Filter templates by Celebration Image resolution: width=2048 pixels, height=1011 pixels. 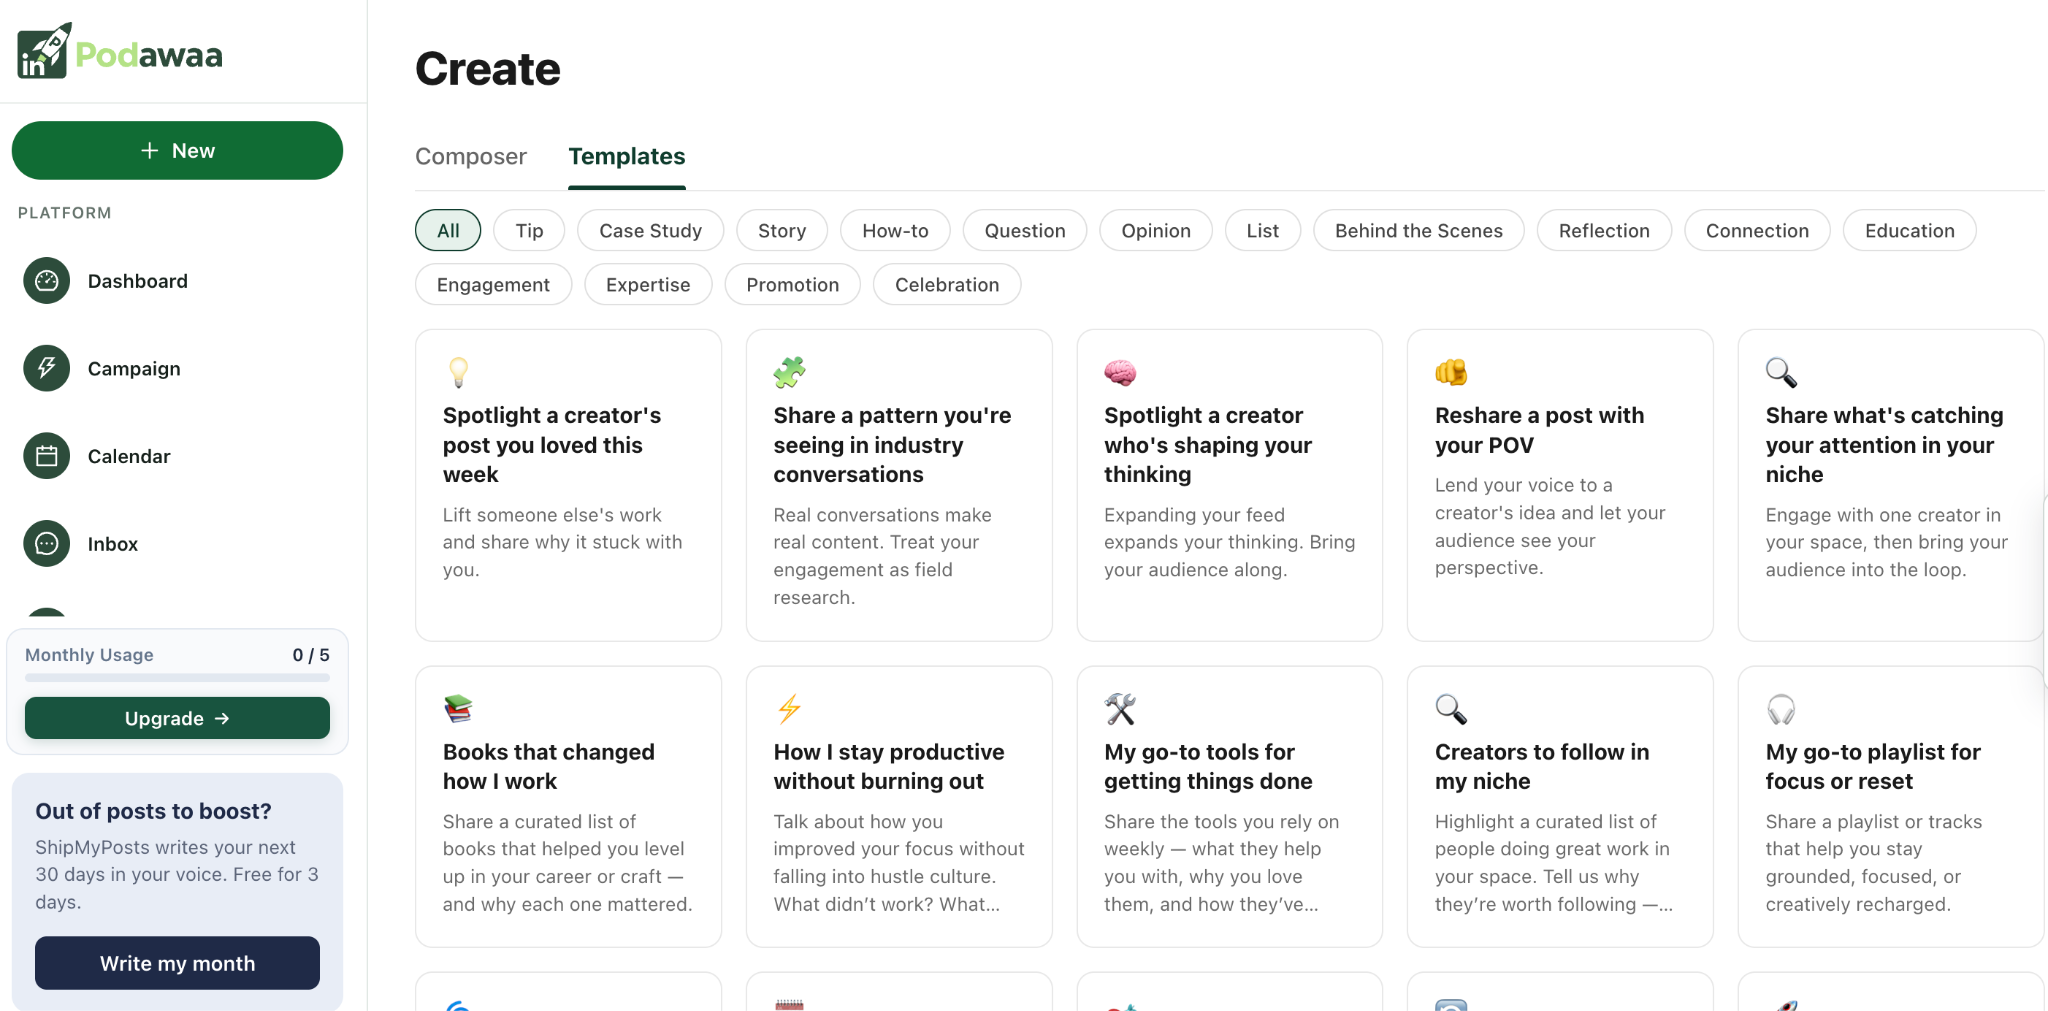(x=947, y=284)
